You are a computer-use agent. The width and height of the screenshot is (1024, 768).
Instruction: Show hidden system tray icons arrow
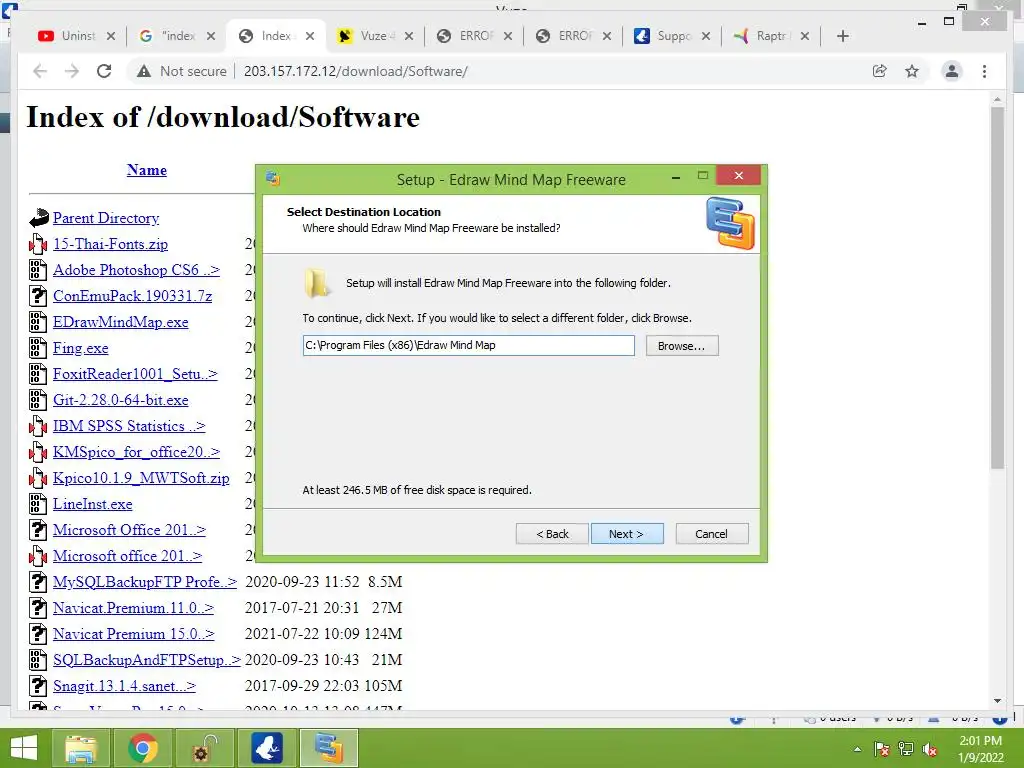point(857,749)
